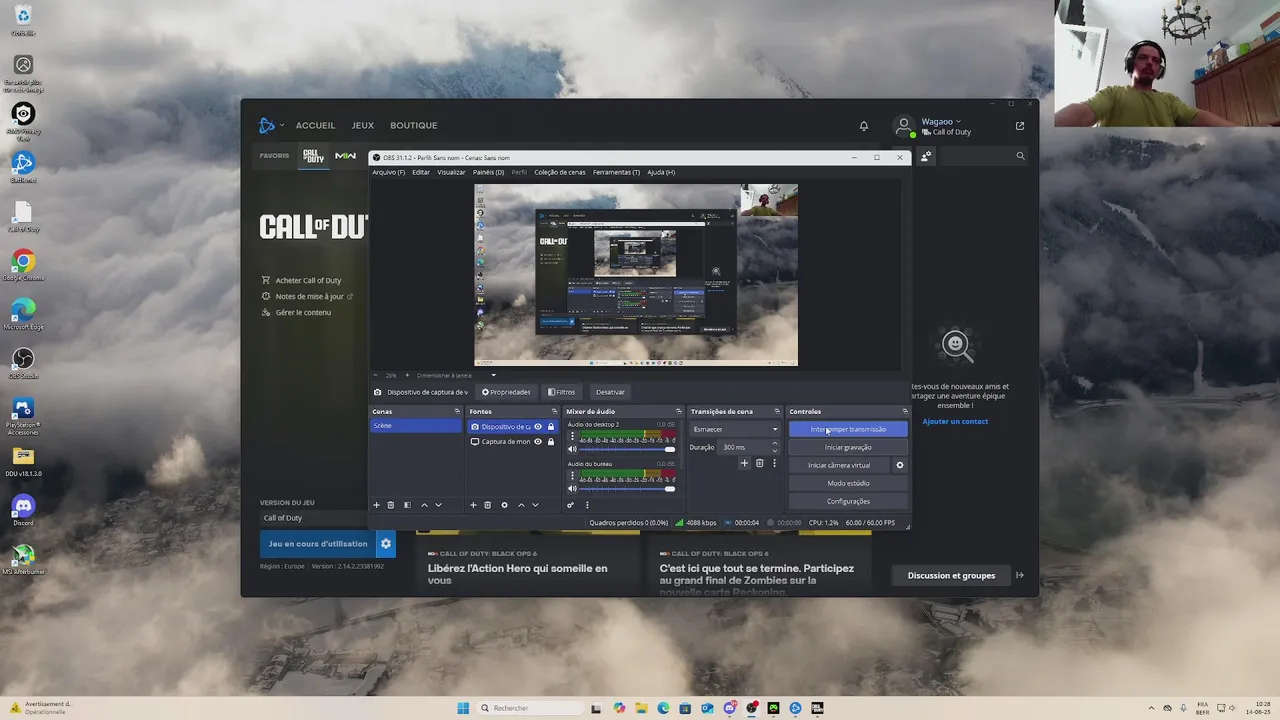
Task: Undock the Mixer de áudio panel float icon
Action: pos(678,412)
